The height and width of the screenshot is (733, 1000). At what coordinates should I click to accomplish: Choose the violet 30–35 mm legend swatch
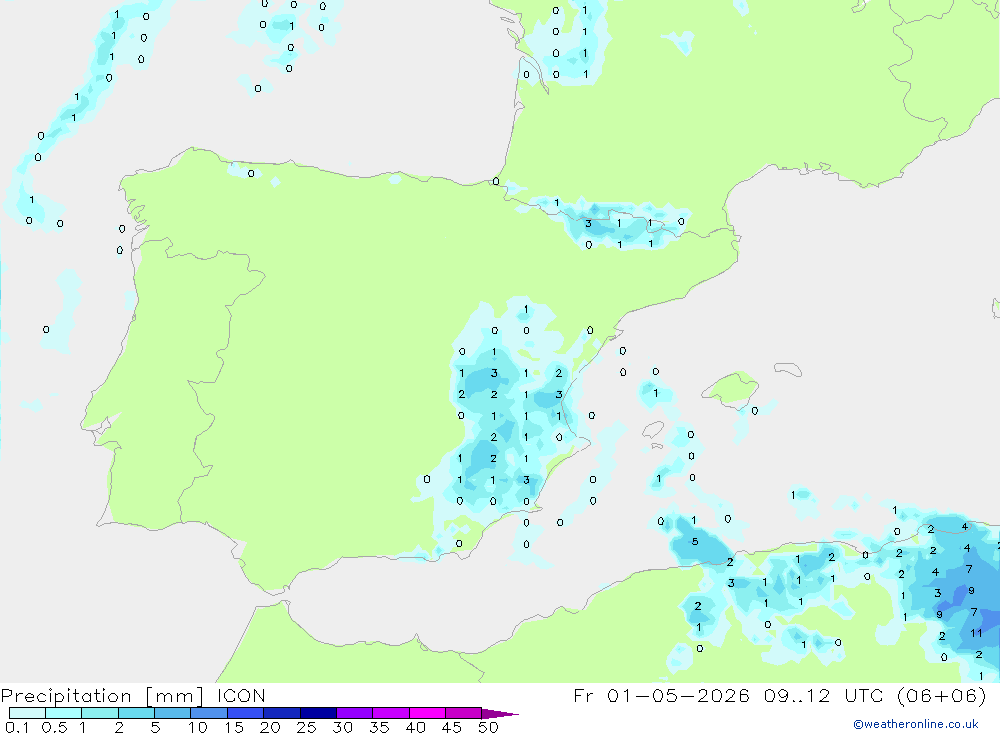pyautogui.click(x=355, y=713)
